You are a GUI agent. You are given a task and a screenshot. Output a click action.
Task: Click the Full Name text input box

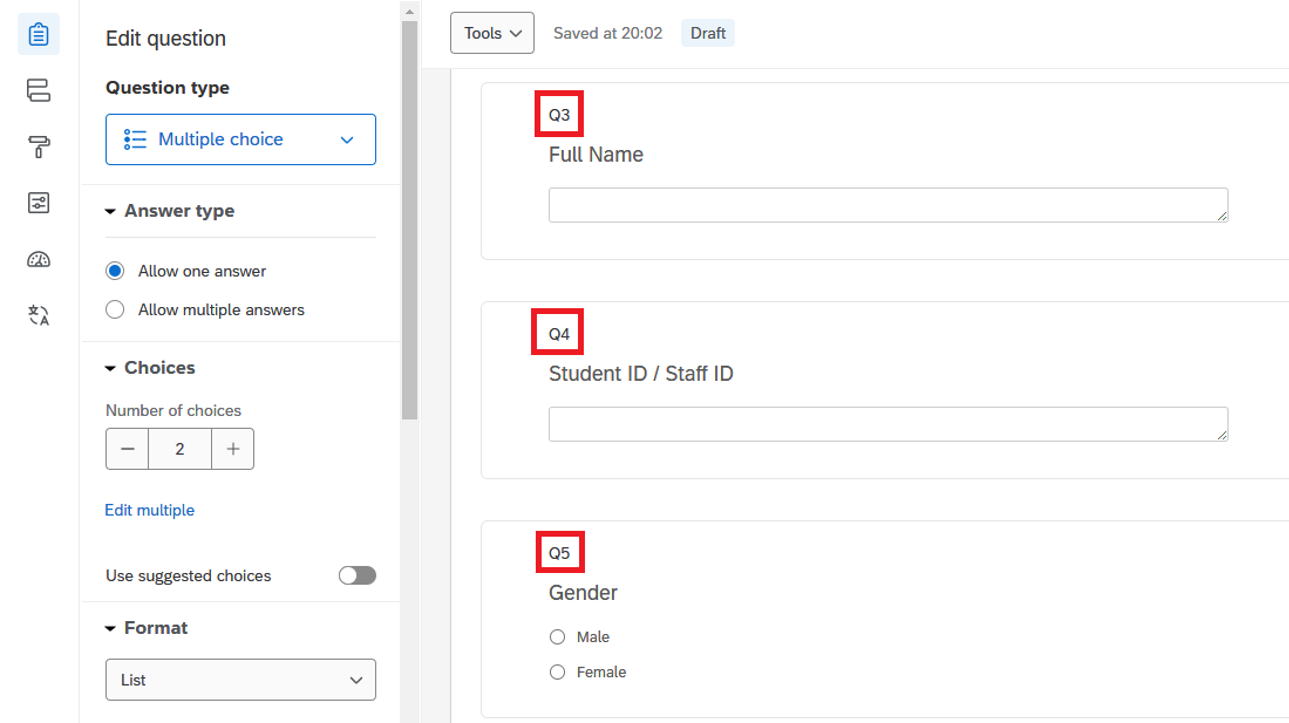click(887, 205)
